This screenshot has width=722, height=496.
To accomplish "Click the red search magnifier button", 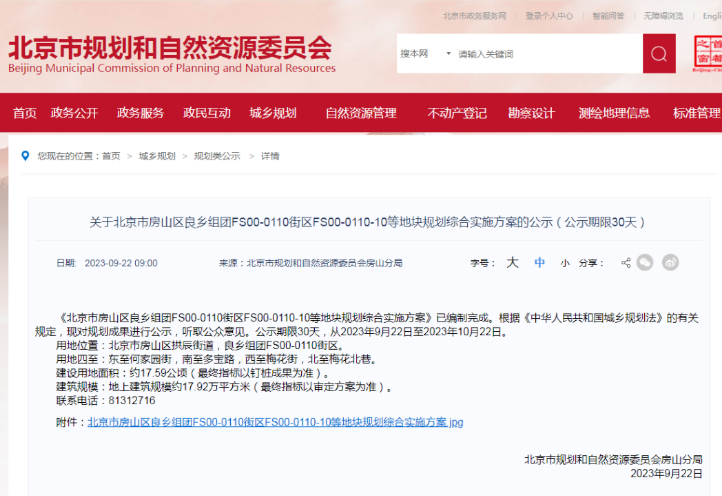I will [659, 53].
